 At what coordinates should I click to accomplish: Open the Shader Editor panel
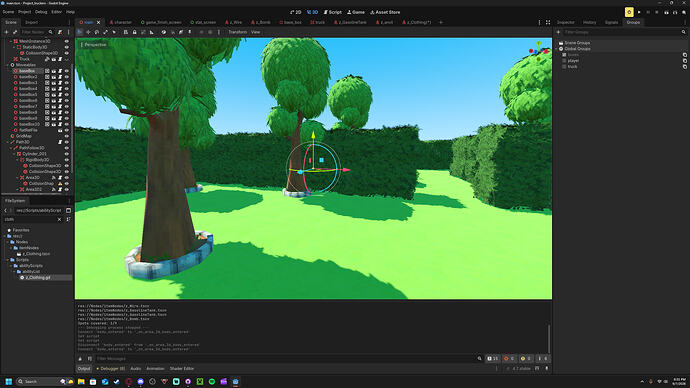182,369
